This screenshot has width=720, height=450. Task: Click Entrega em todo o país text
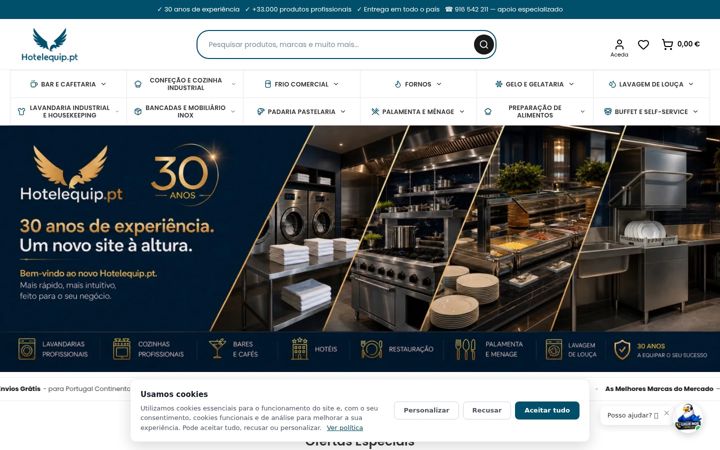[x=401, y=9]
